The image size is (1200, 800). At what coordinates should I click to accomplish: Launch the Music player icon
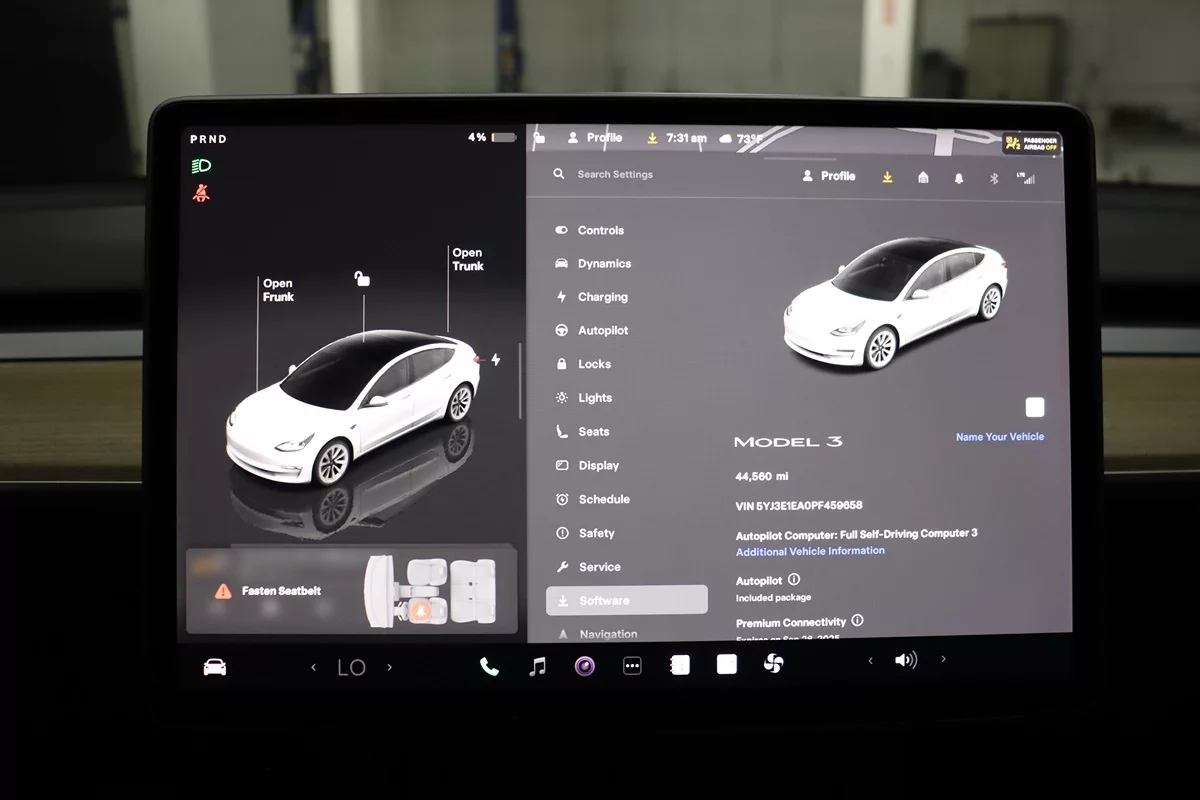pos(538,666)
